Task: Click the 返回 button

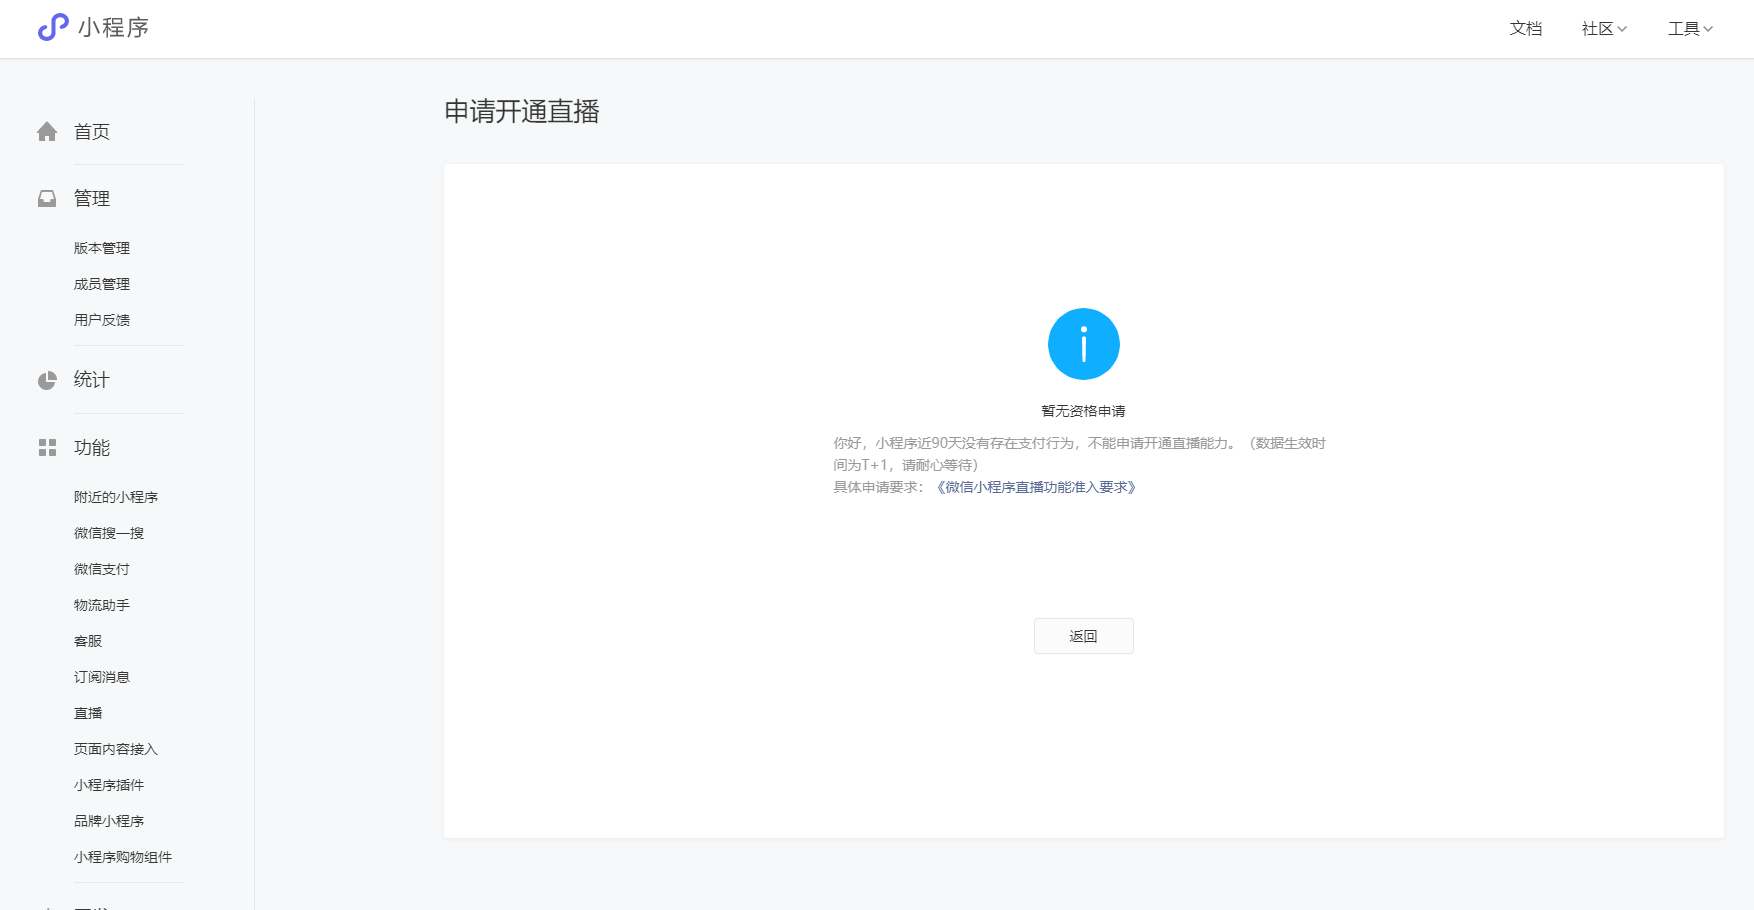Action: tap(1084, 636)
